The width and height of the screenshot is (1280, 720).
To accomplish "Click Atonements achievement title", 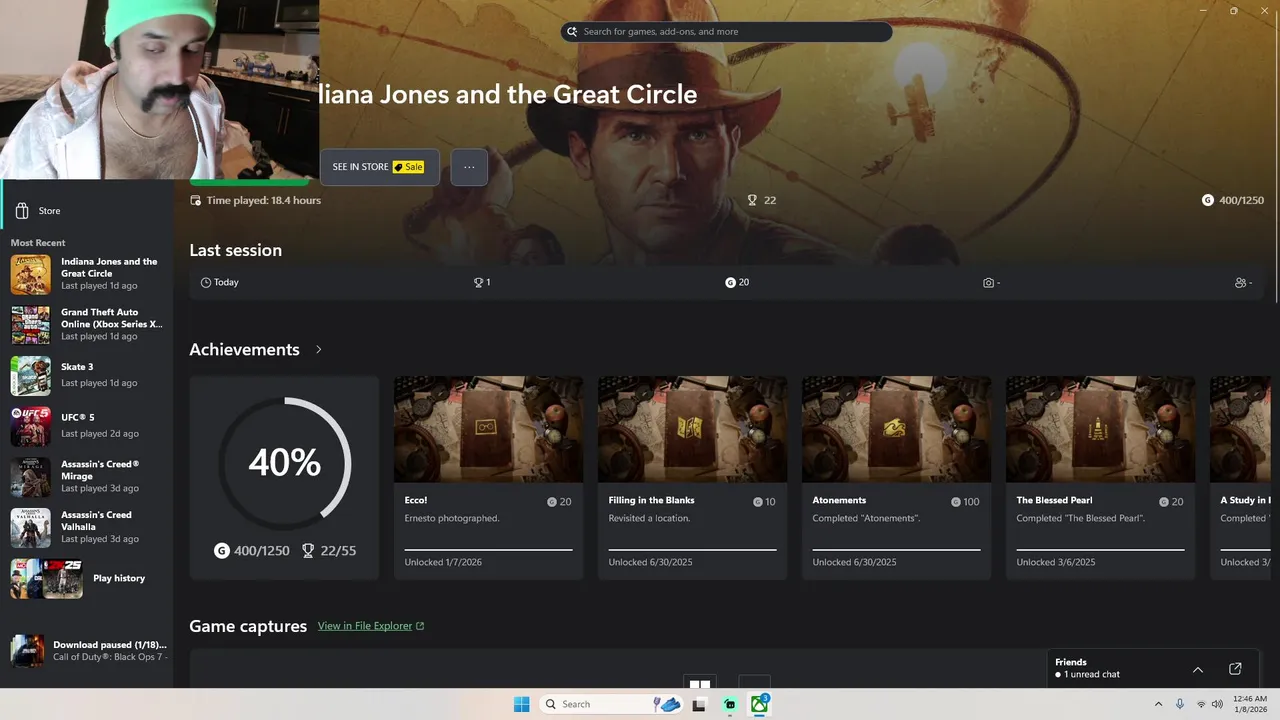I will pos(839,501).
